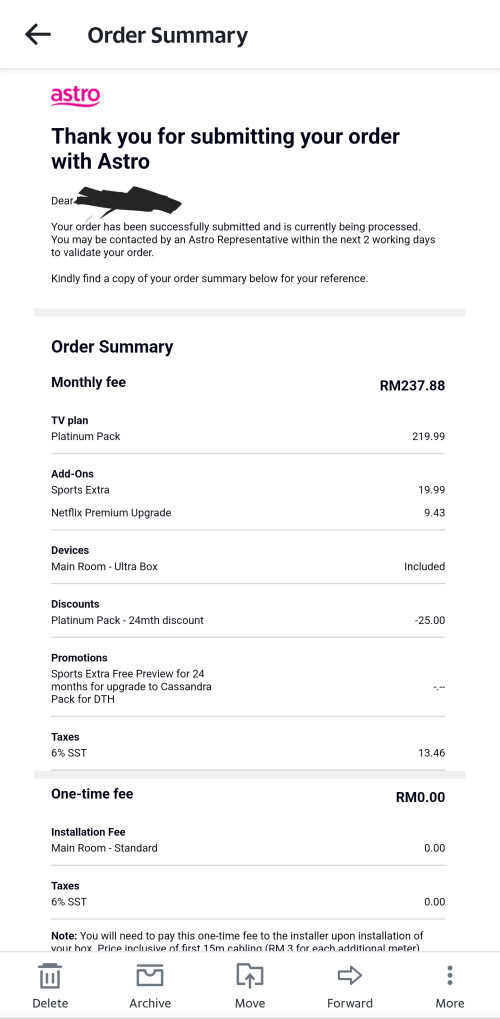Tap the Netflix Premium Upgrade line
Image resolution: width=500 pixels, height=1019 pixels.
pos(248,513)
